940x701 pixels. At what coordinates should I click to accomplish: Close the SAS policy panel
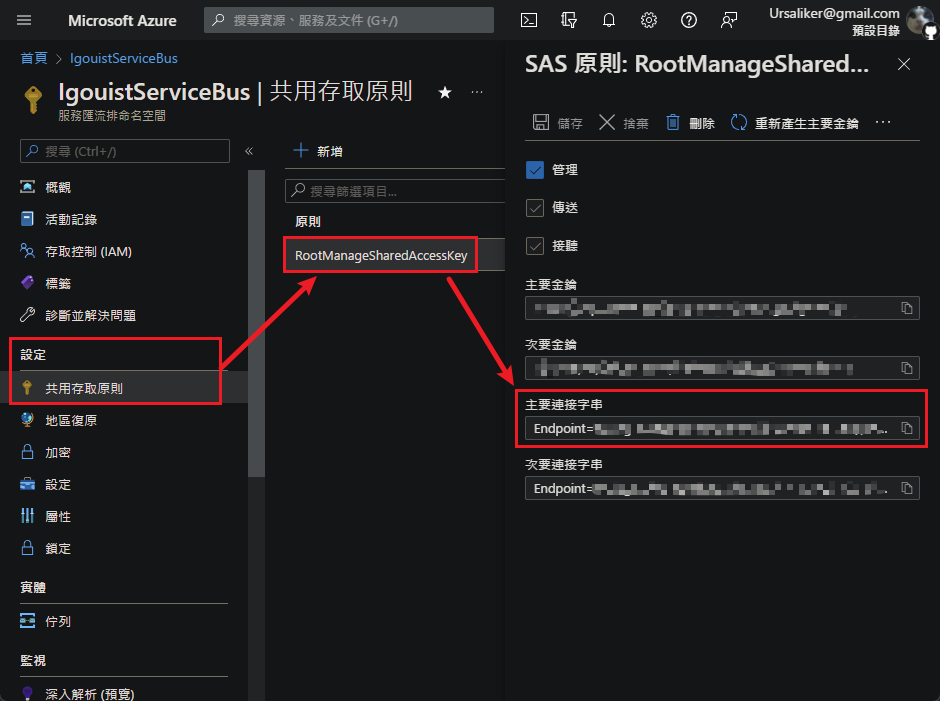pos(904,64)
